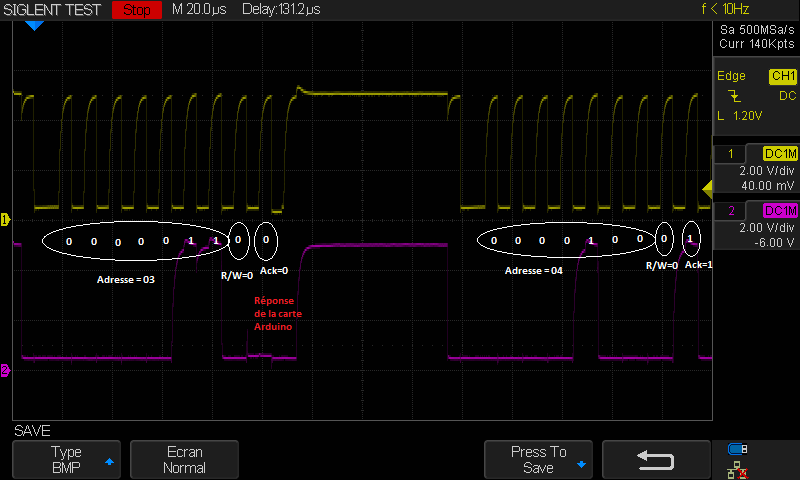Click the falling edge trigger slope icon
Image resolution: width=800 pixels, height=480 pixels.
735,96
